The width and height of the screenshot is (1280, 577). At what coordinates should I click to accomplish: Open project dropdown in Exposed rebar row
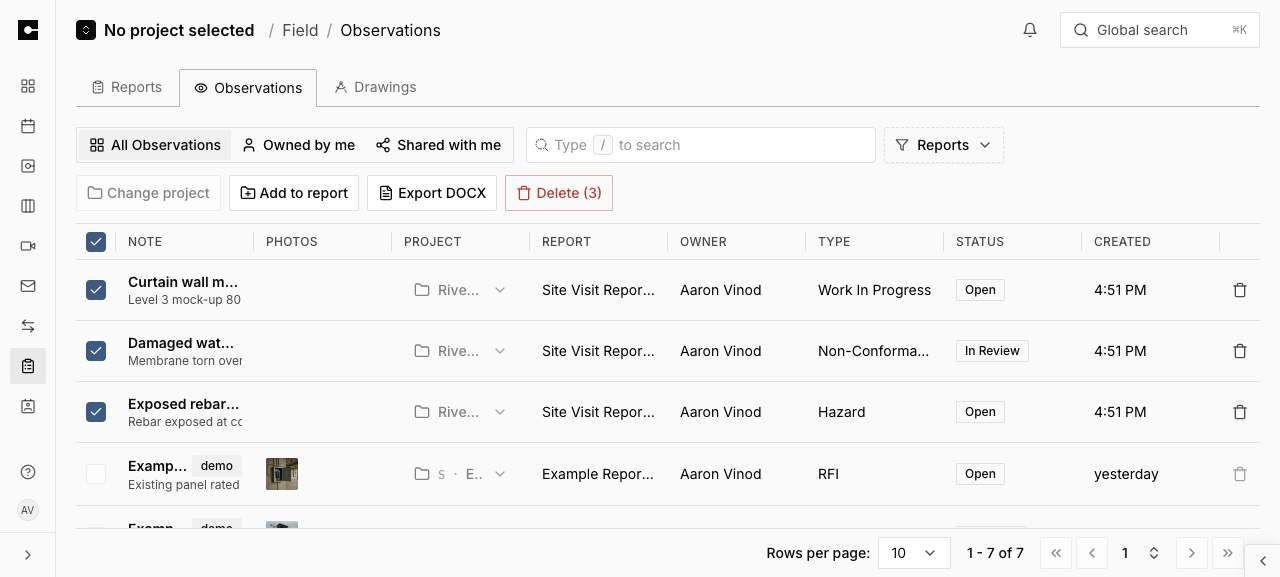(460, 412)
